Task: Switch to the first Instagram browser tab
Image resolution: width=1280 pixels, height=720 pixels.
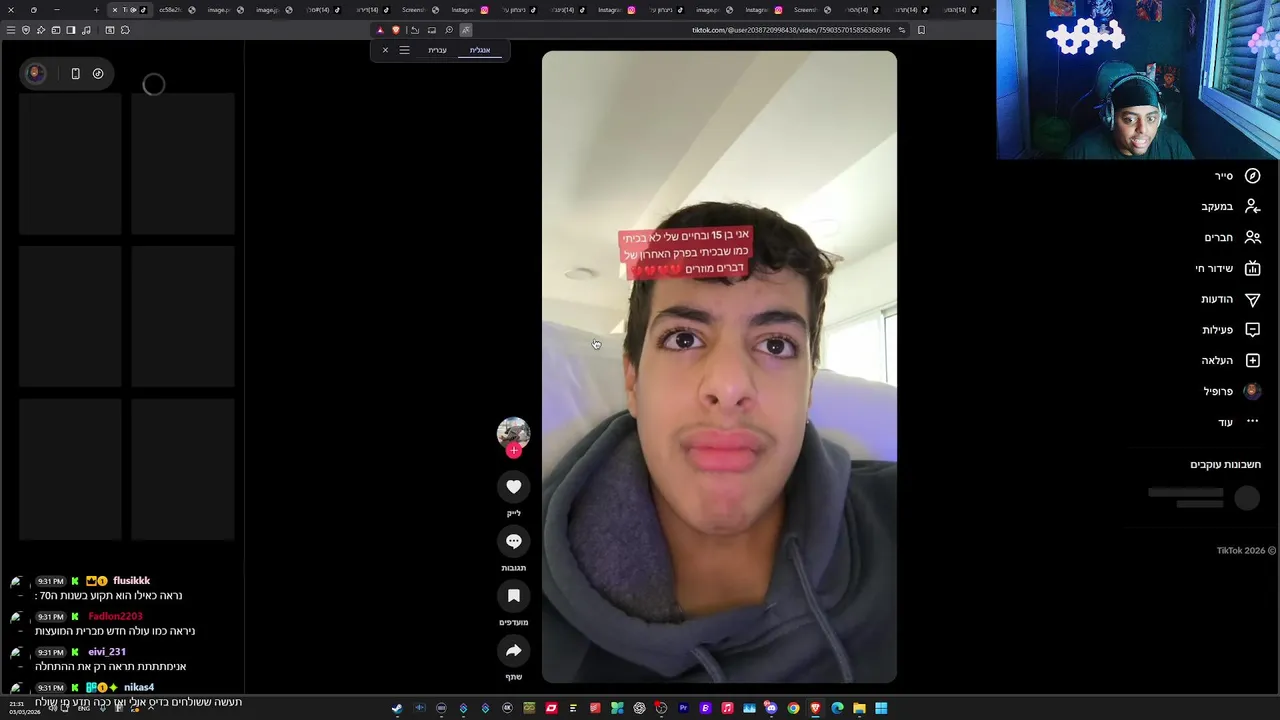Action: [469, 10]
